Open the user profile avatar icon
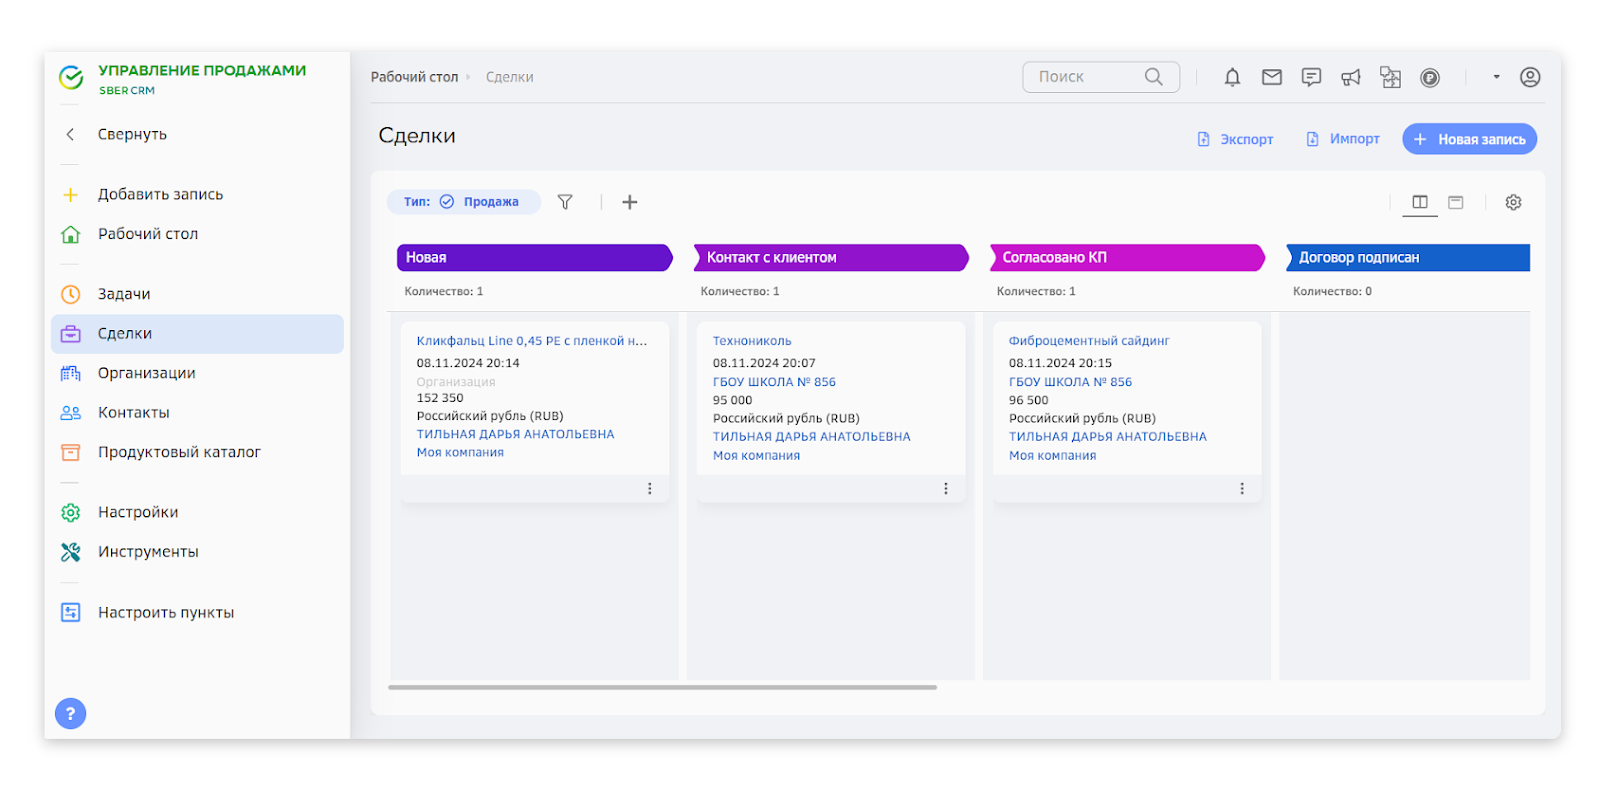Screen dimensions: 1600x791 (1529, 77)
